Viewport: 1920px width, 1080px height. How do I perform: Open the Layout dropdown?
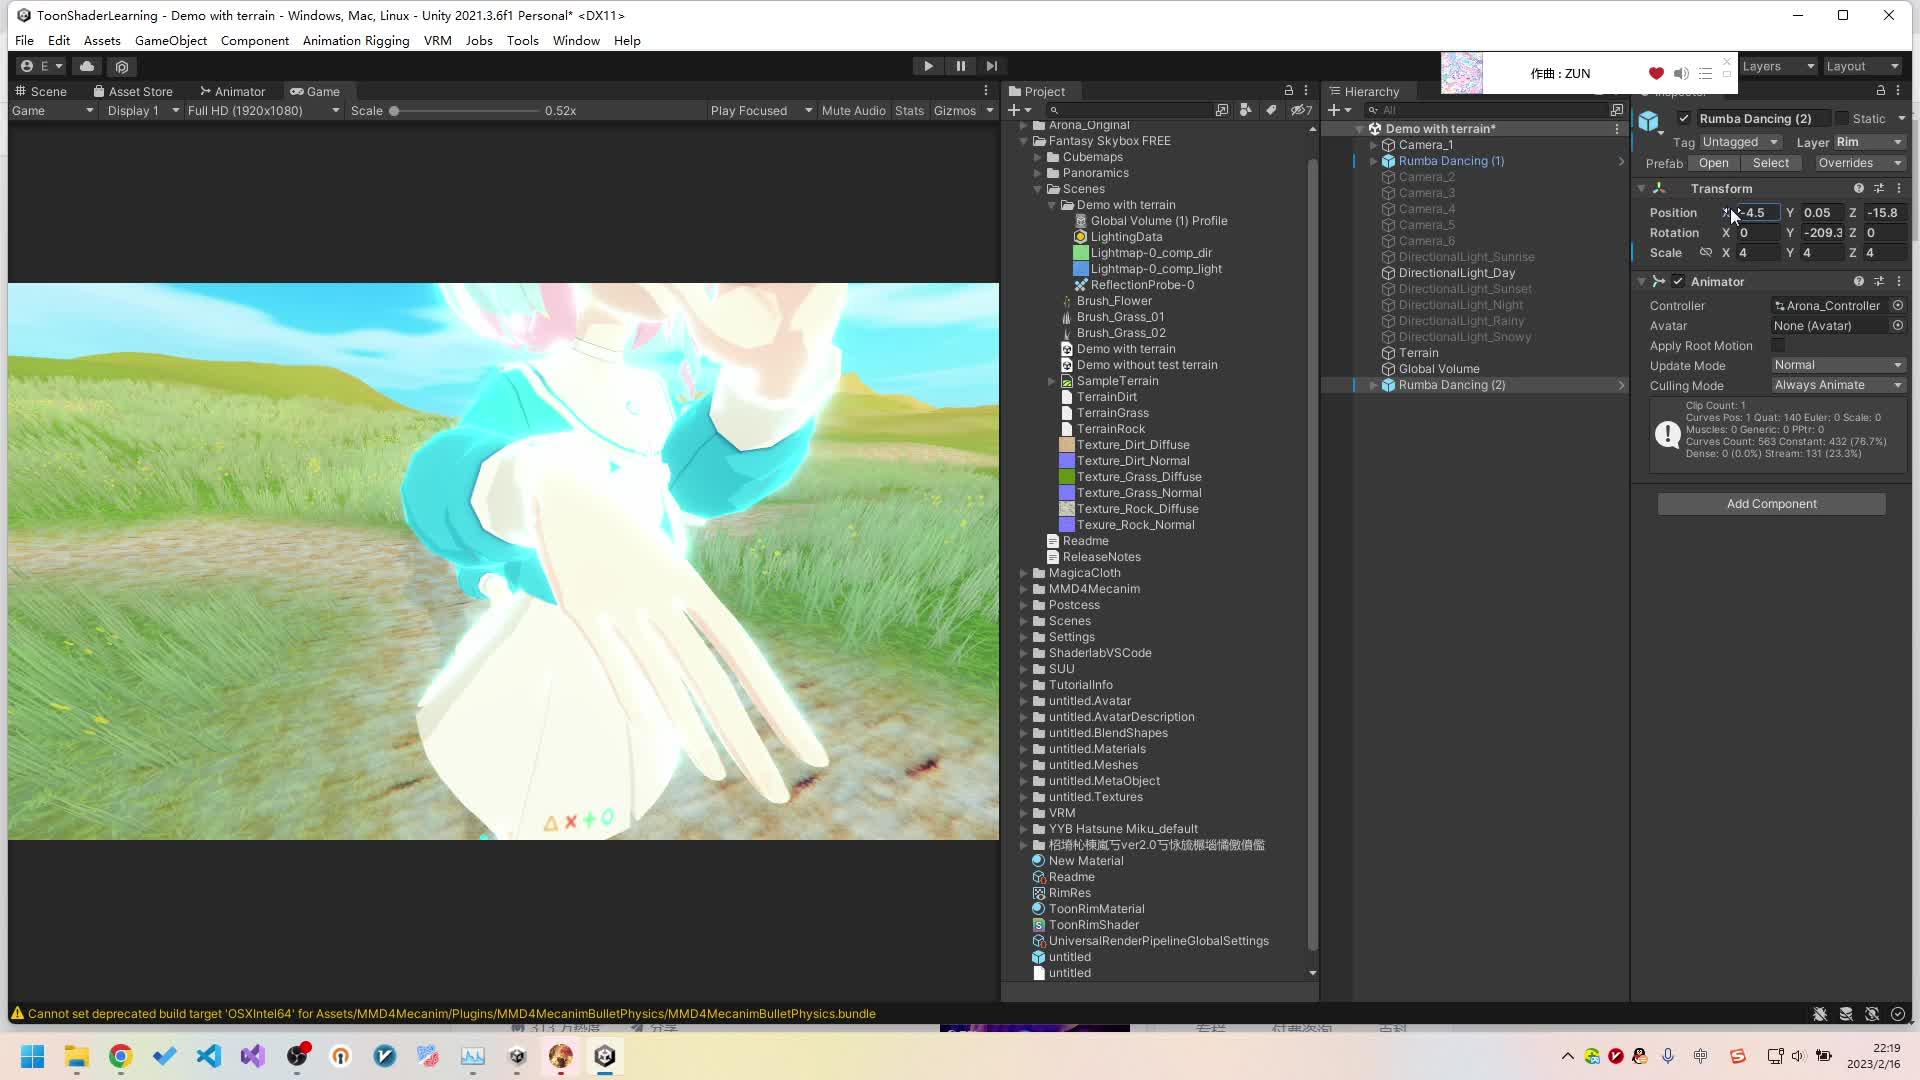click(1862, 66)
